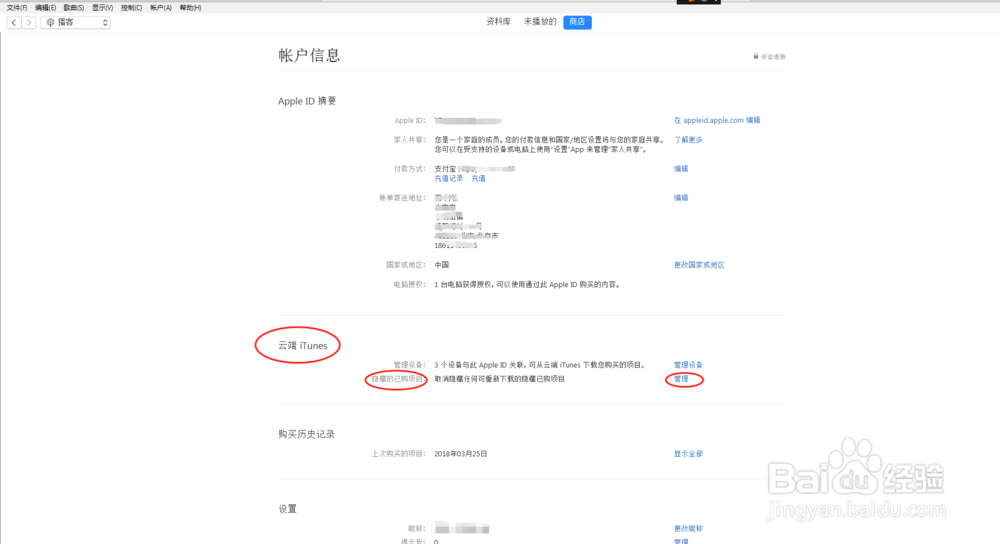This screenshot has height=544, width=1000.
Task: Click the 中国 country value
Action: 441,265
